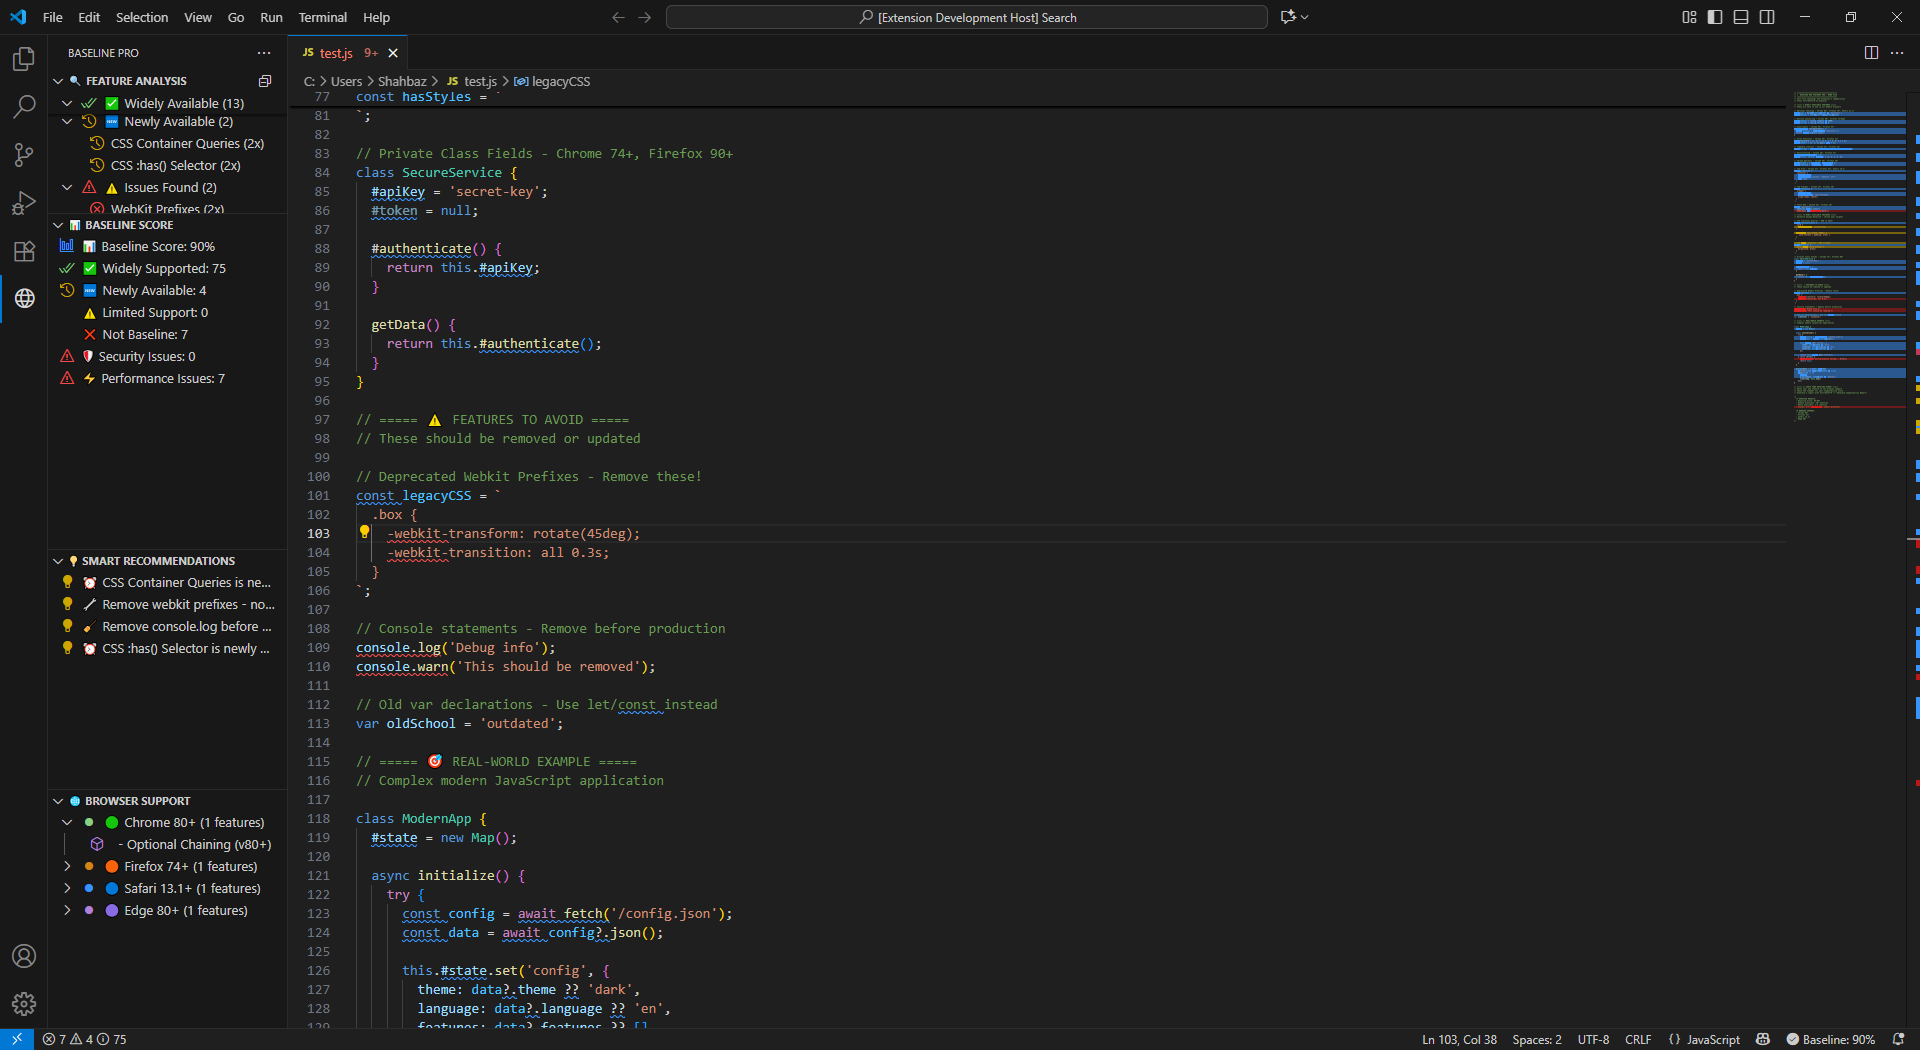Open Source Control view
The image size is (1920, 1050).
point(24,155)
